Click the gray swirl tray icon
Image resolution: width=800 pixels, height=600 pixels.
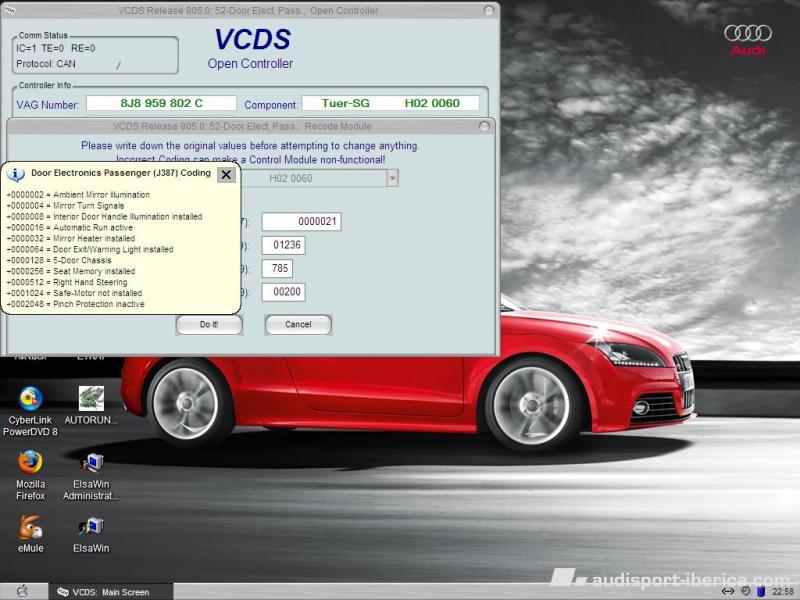click(x=745, y=591)
